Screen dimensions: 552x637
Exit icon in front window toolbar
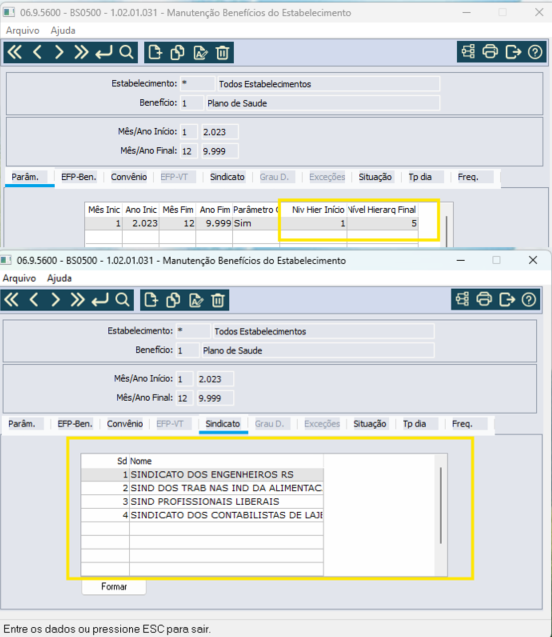point(507,299)
